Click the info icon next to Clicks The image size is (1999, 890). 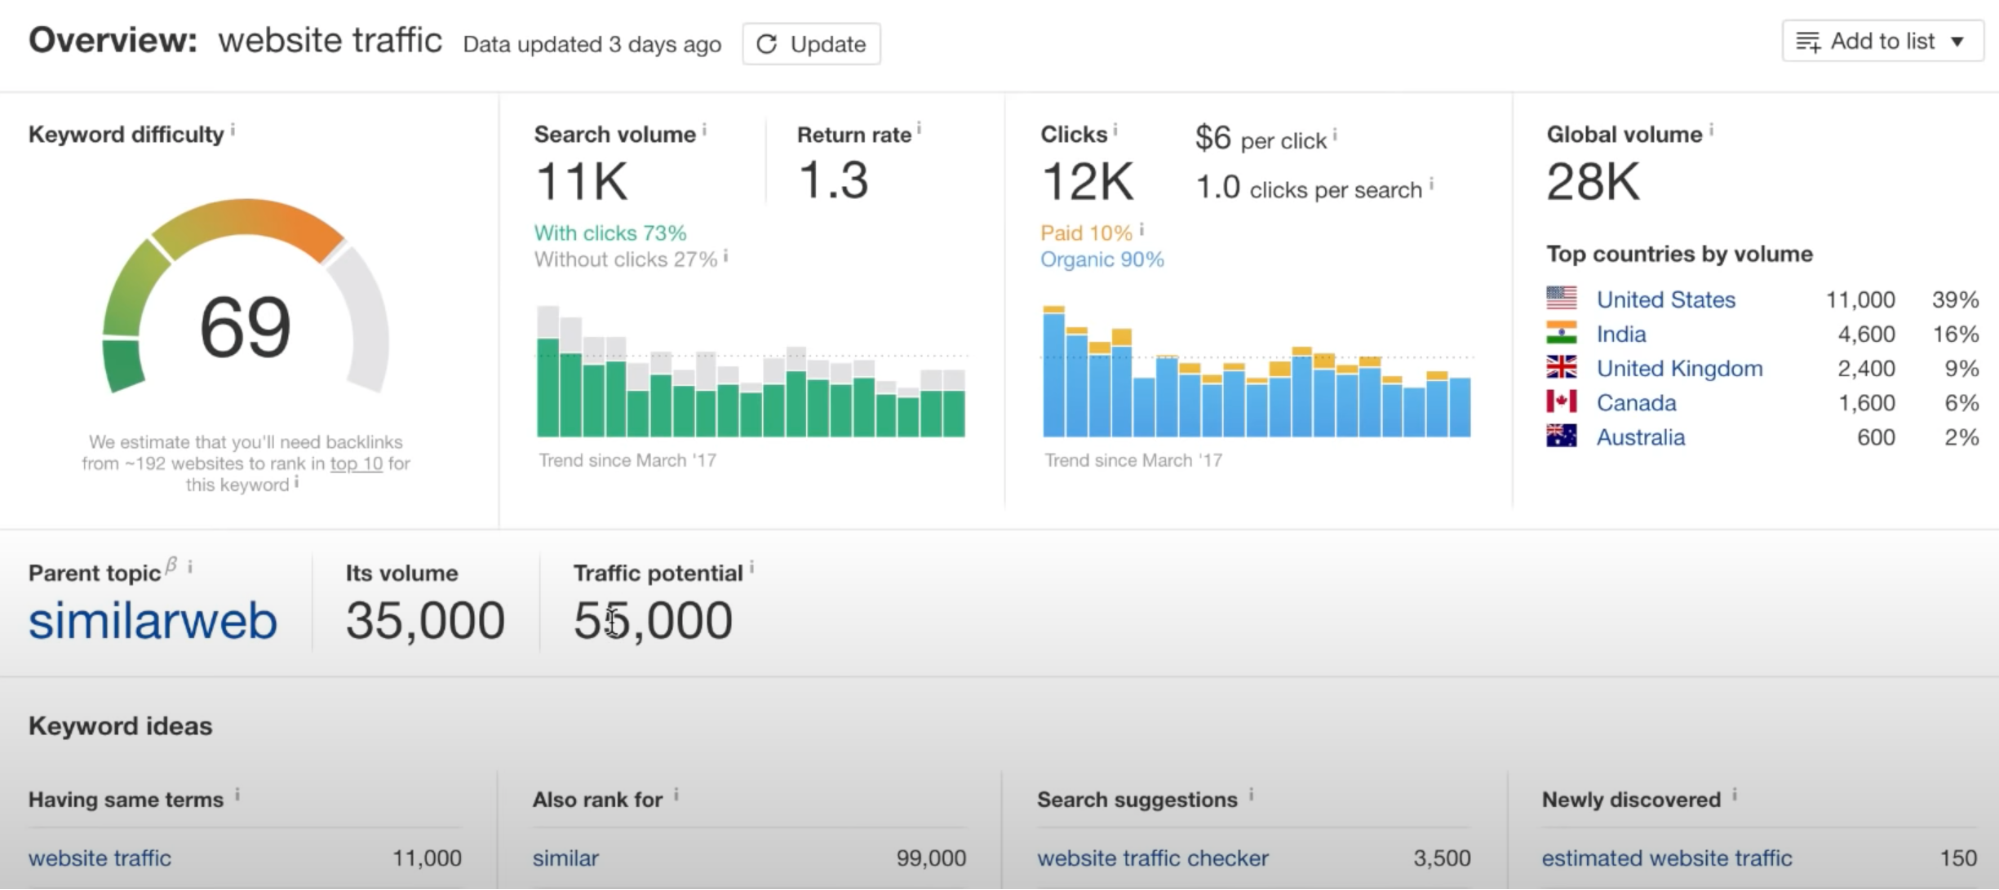point(1115,130)
